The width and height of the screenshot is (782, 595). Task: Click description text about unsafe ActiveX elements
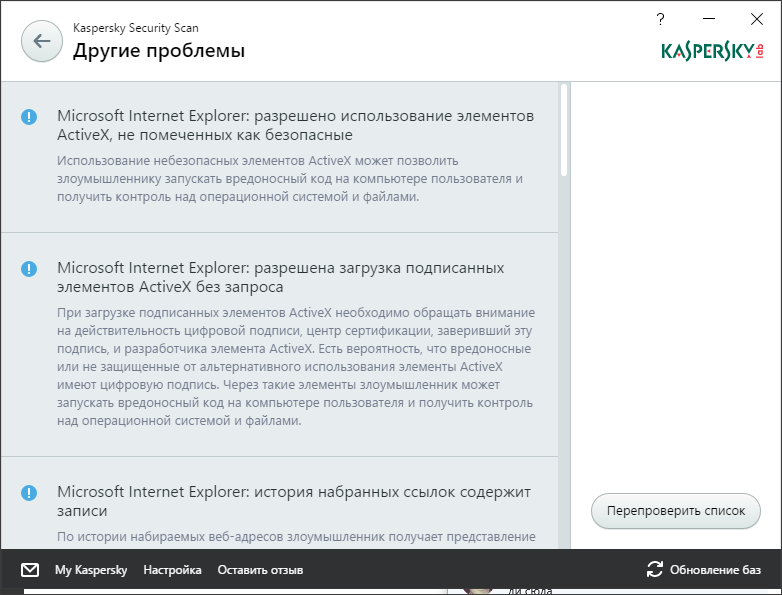290,179
